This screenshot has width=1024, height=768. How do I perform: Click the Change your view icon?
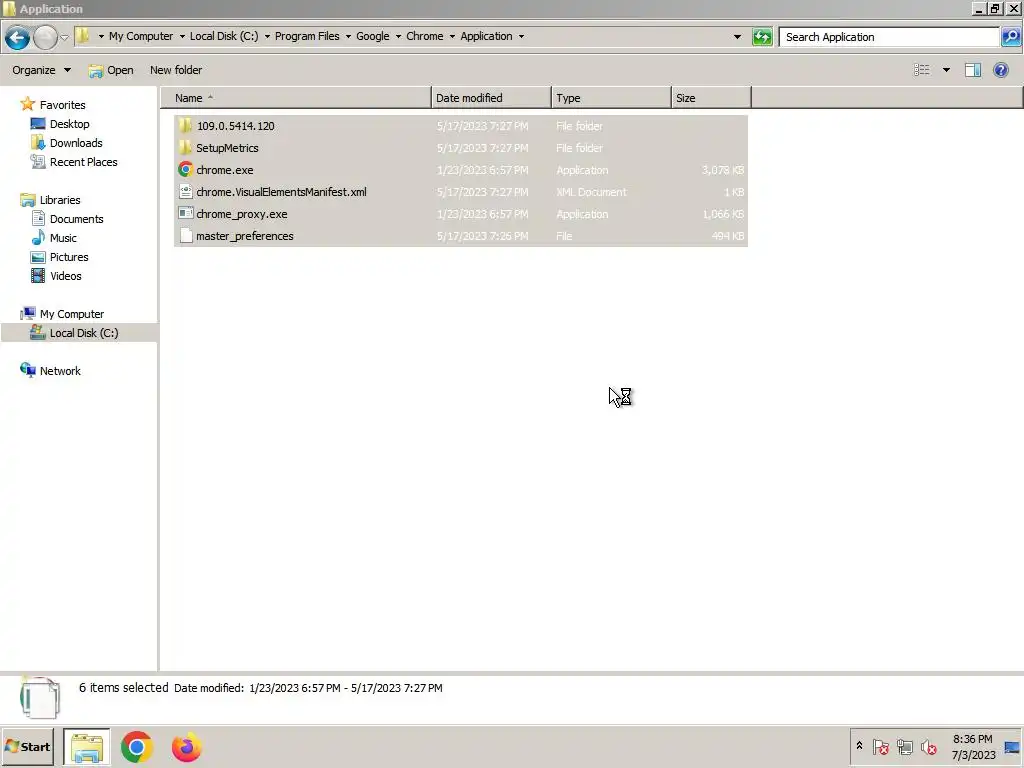point(921,70)
